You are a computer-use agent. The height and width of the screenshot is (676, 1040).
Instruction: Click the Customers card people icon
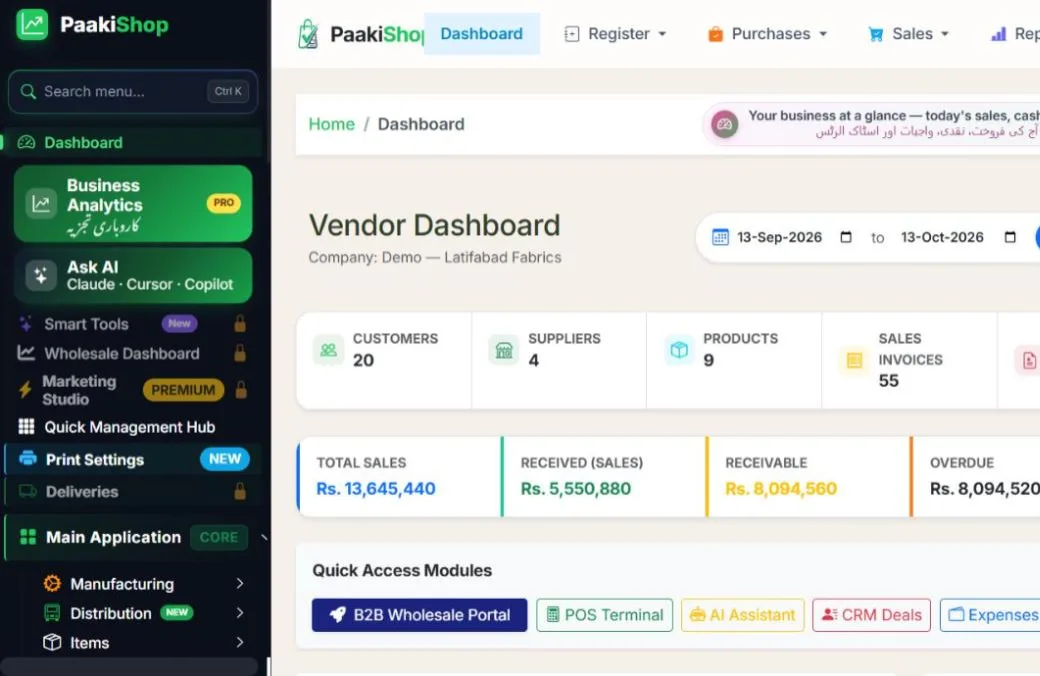(328, 350)
